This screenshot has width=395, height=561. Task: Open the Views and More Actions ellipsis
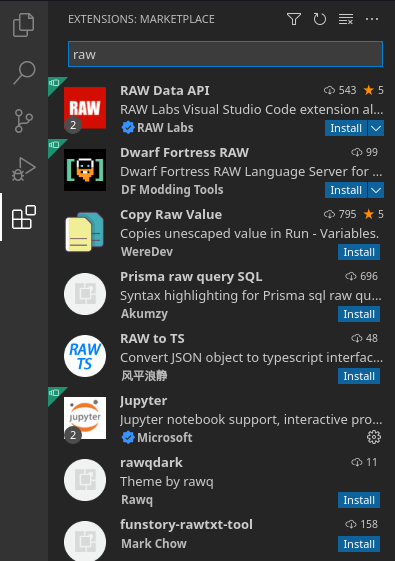(372, 19)
